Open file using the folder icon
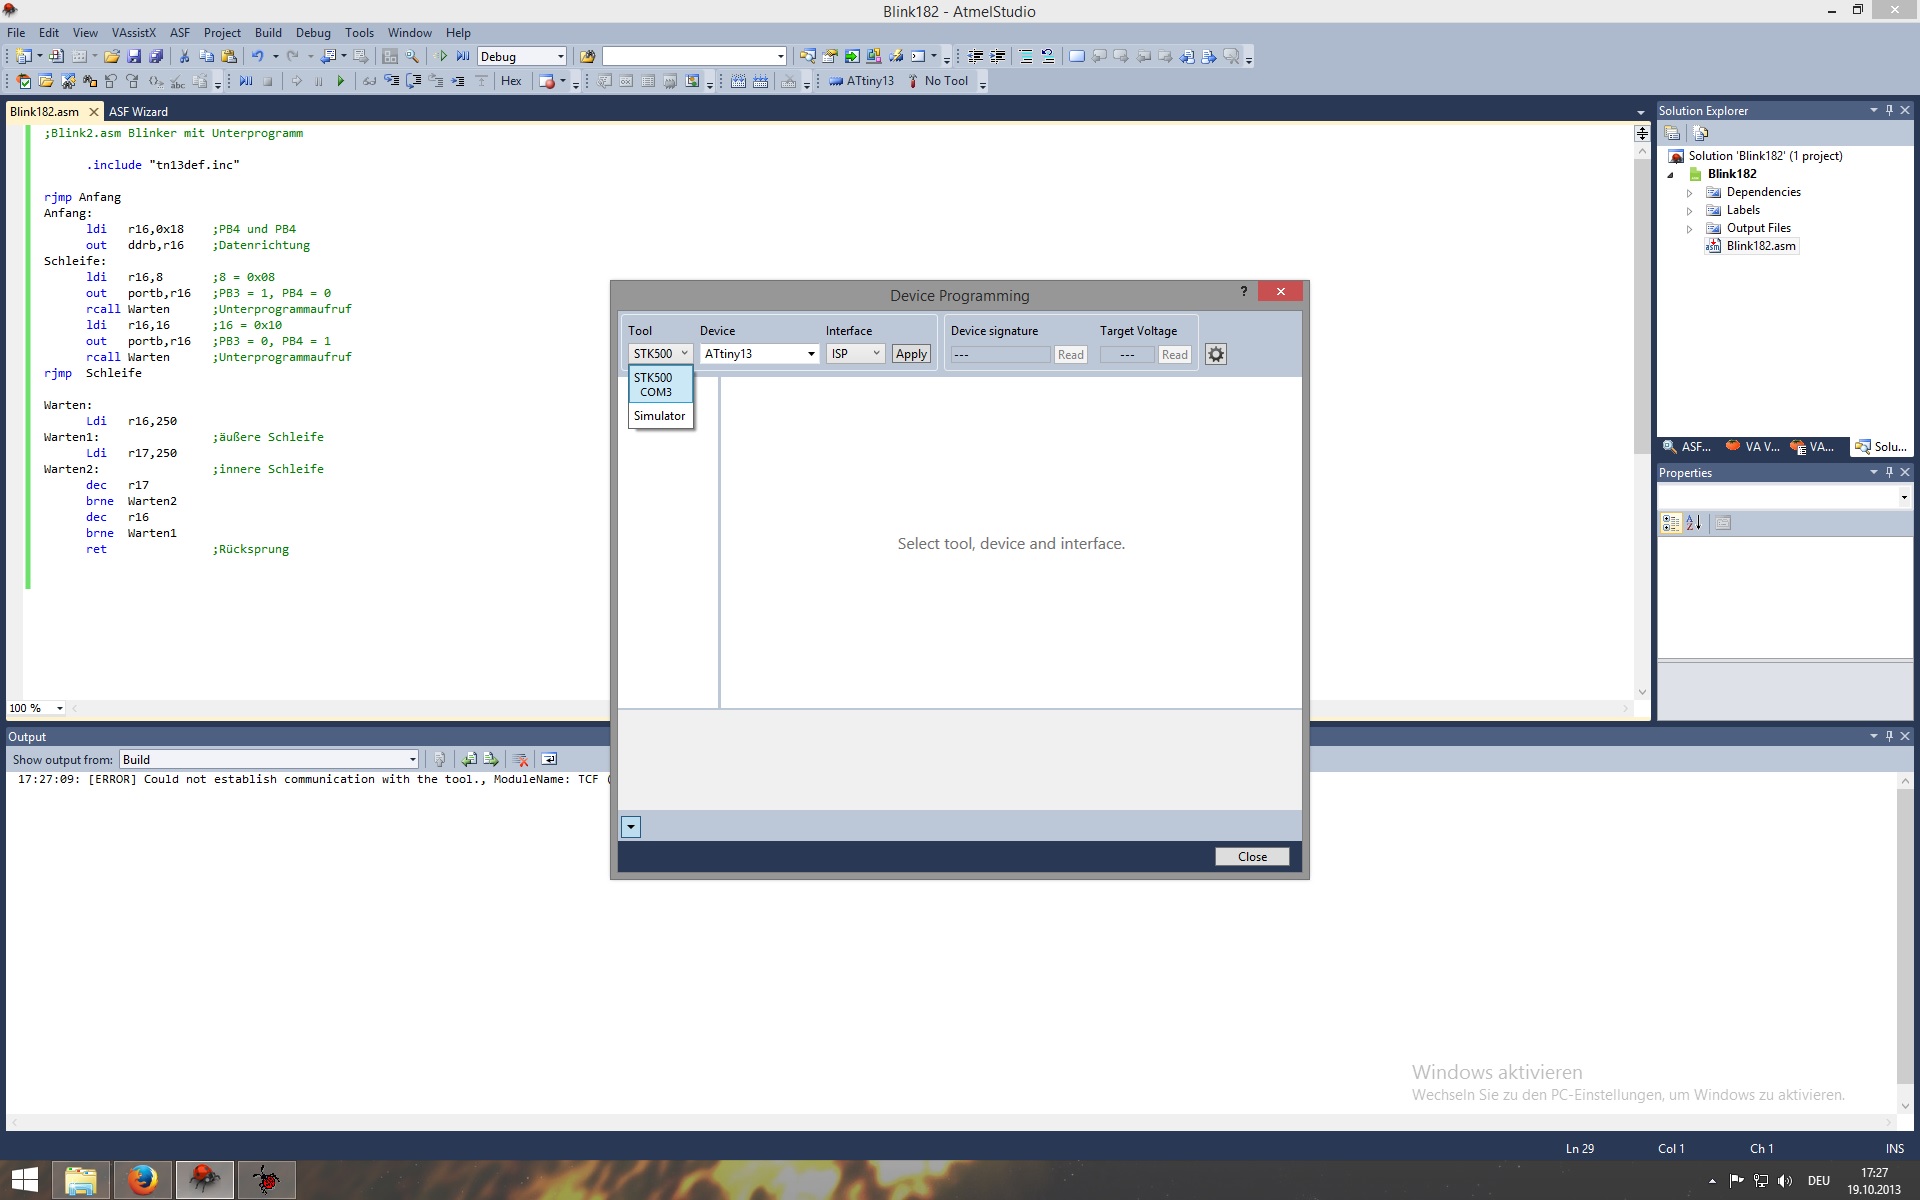Screen dimensions: 1920x1200 click(x=112, y=57)
